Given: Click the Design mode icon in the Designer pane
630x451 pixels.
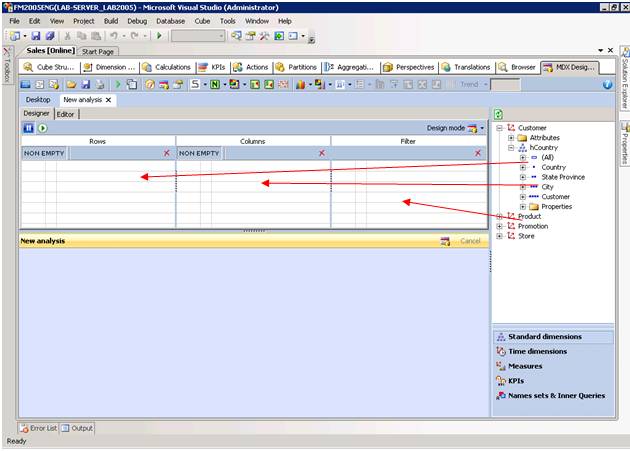Looking at the screenshot, I should coord(472,128).
